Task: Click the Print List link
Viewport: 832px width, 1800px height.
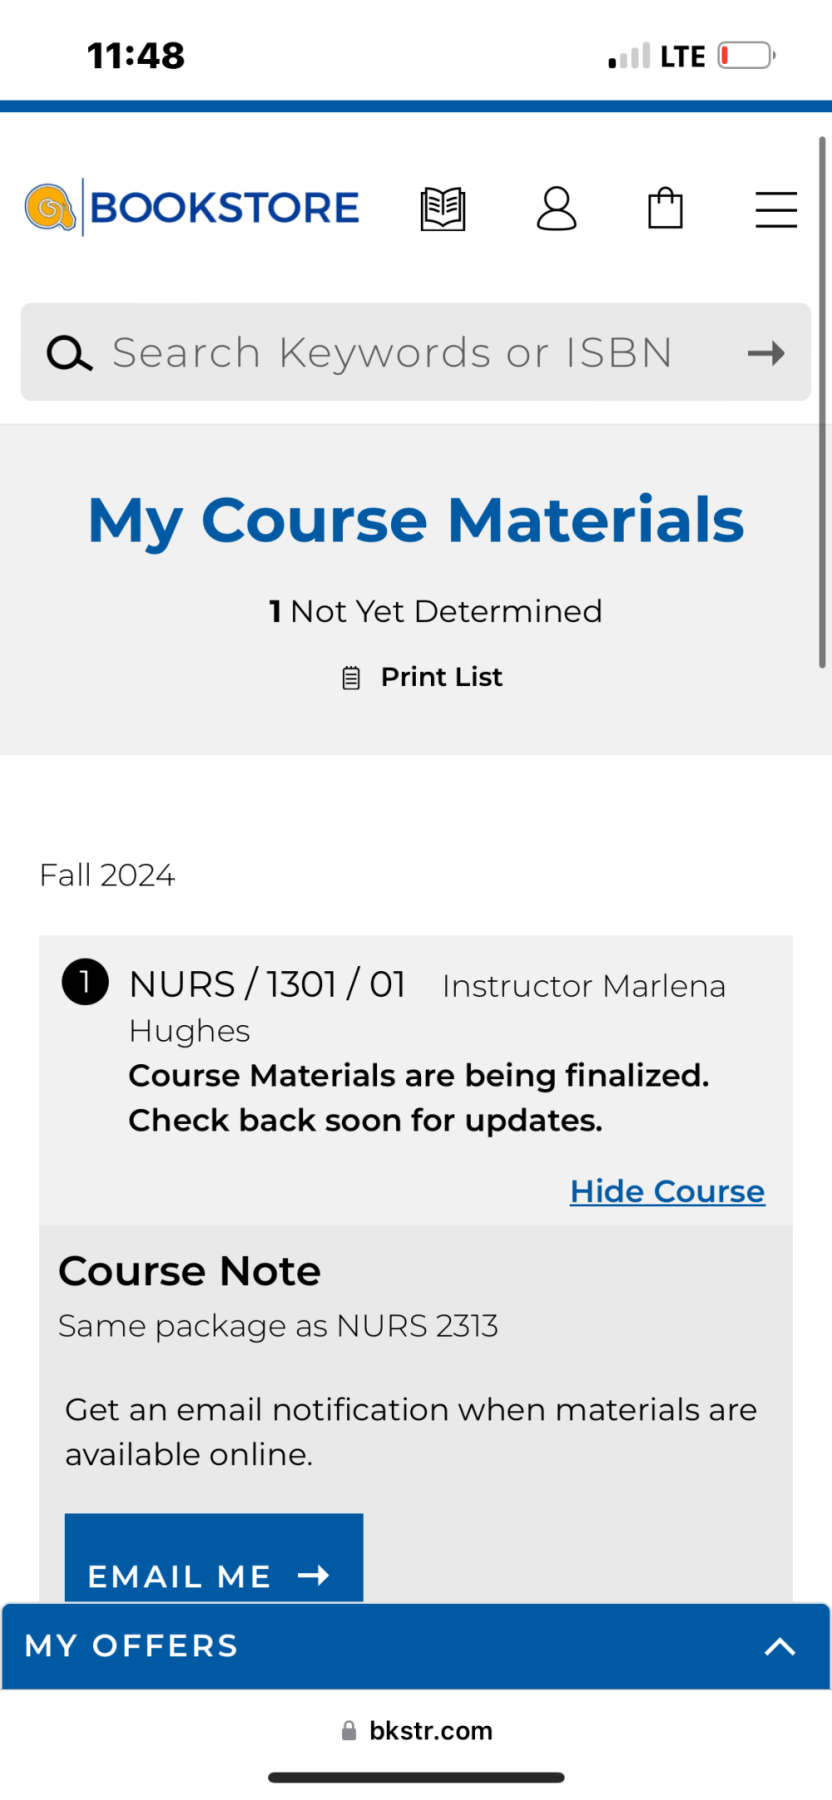Action: click(x=441, y=677)
